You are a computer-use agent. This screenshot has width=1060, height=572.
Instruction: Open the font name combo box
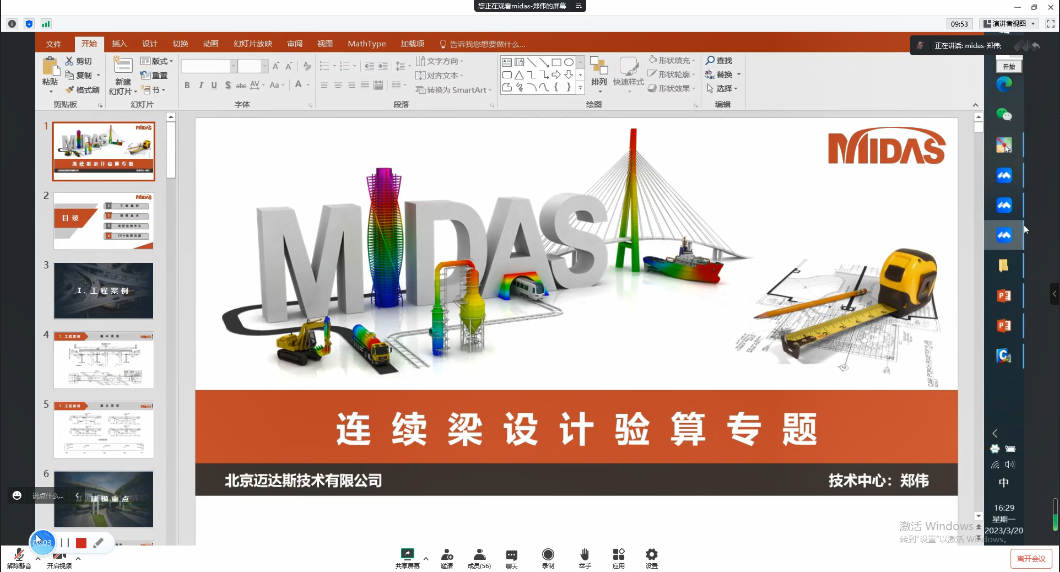[209, 66]
